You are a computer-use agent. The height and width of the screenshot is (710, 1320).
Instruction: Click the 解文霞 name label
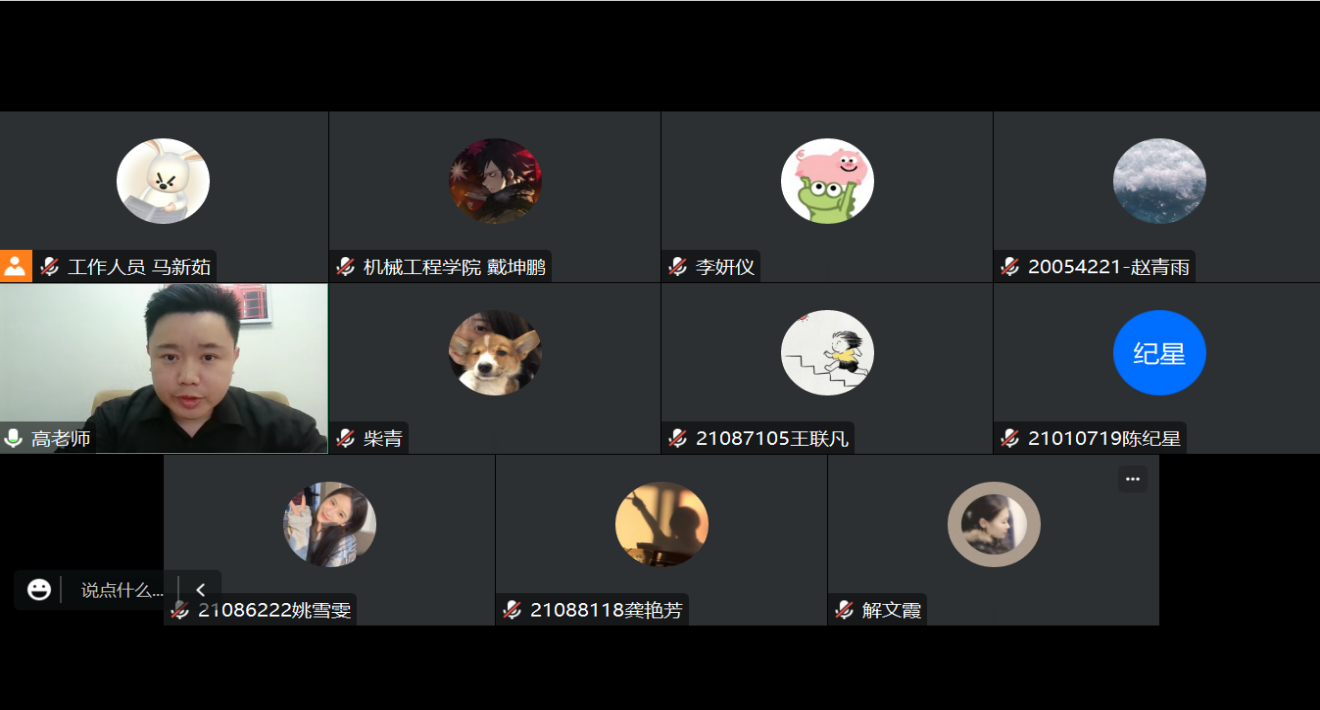coord(891,610)
